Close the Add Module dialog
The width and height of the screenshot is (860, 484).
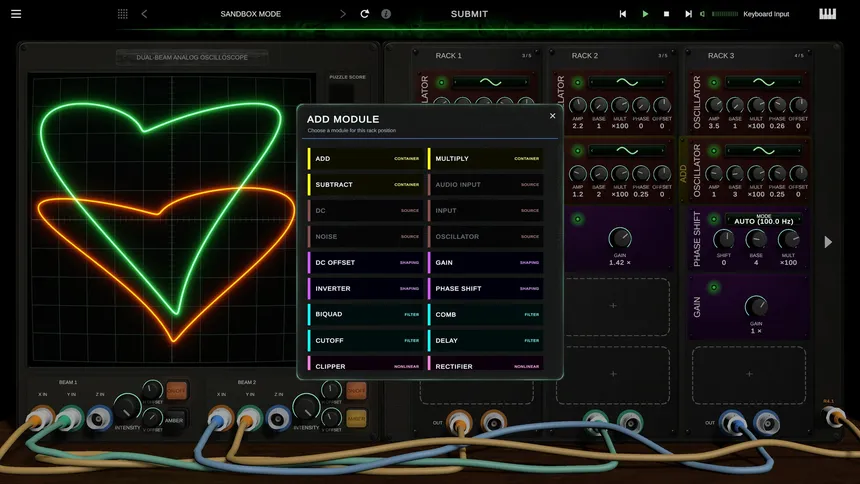[552, 116]
